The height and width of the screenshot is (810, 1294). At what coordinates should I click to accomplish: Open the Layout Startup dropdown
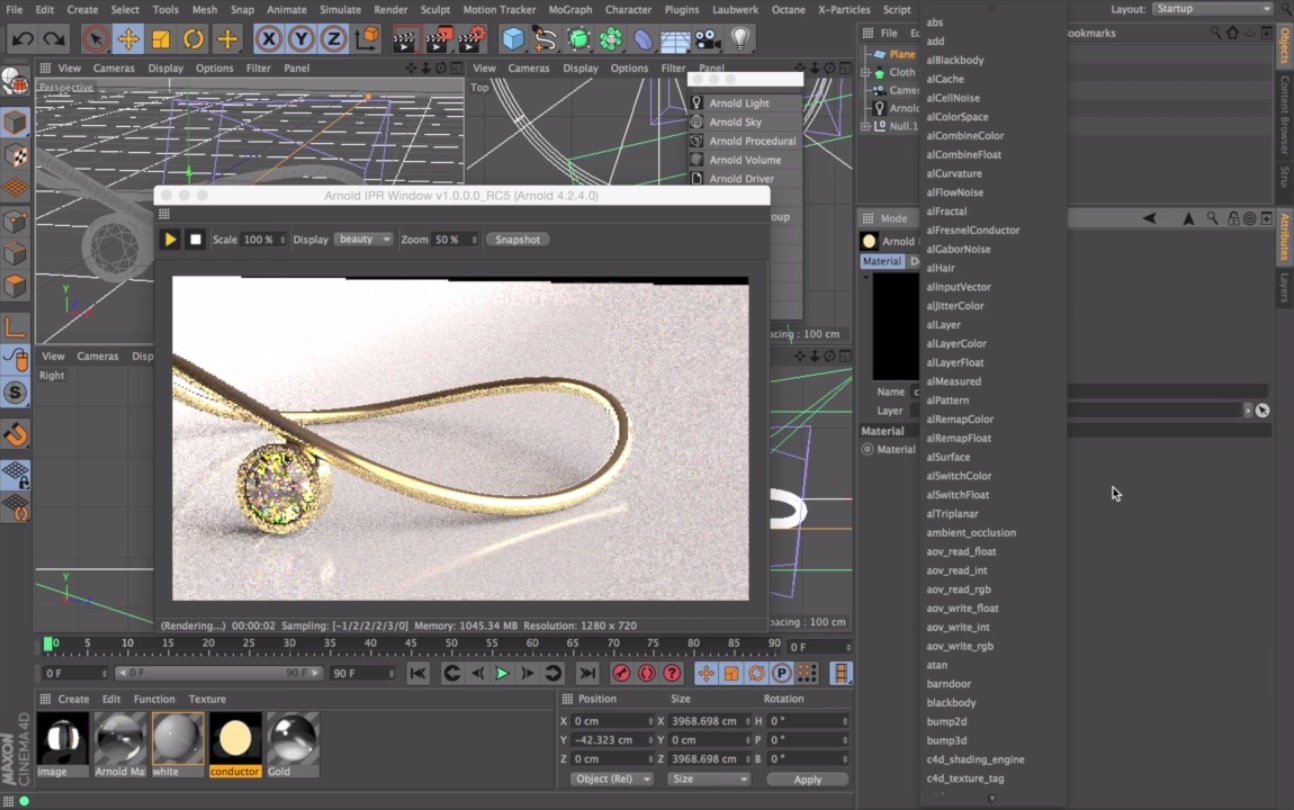[x=1212, y=9]
